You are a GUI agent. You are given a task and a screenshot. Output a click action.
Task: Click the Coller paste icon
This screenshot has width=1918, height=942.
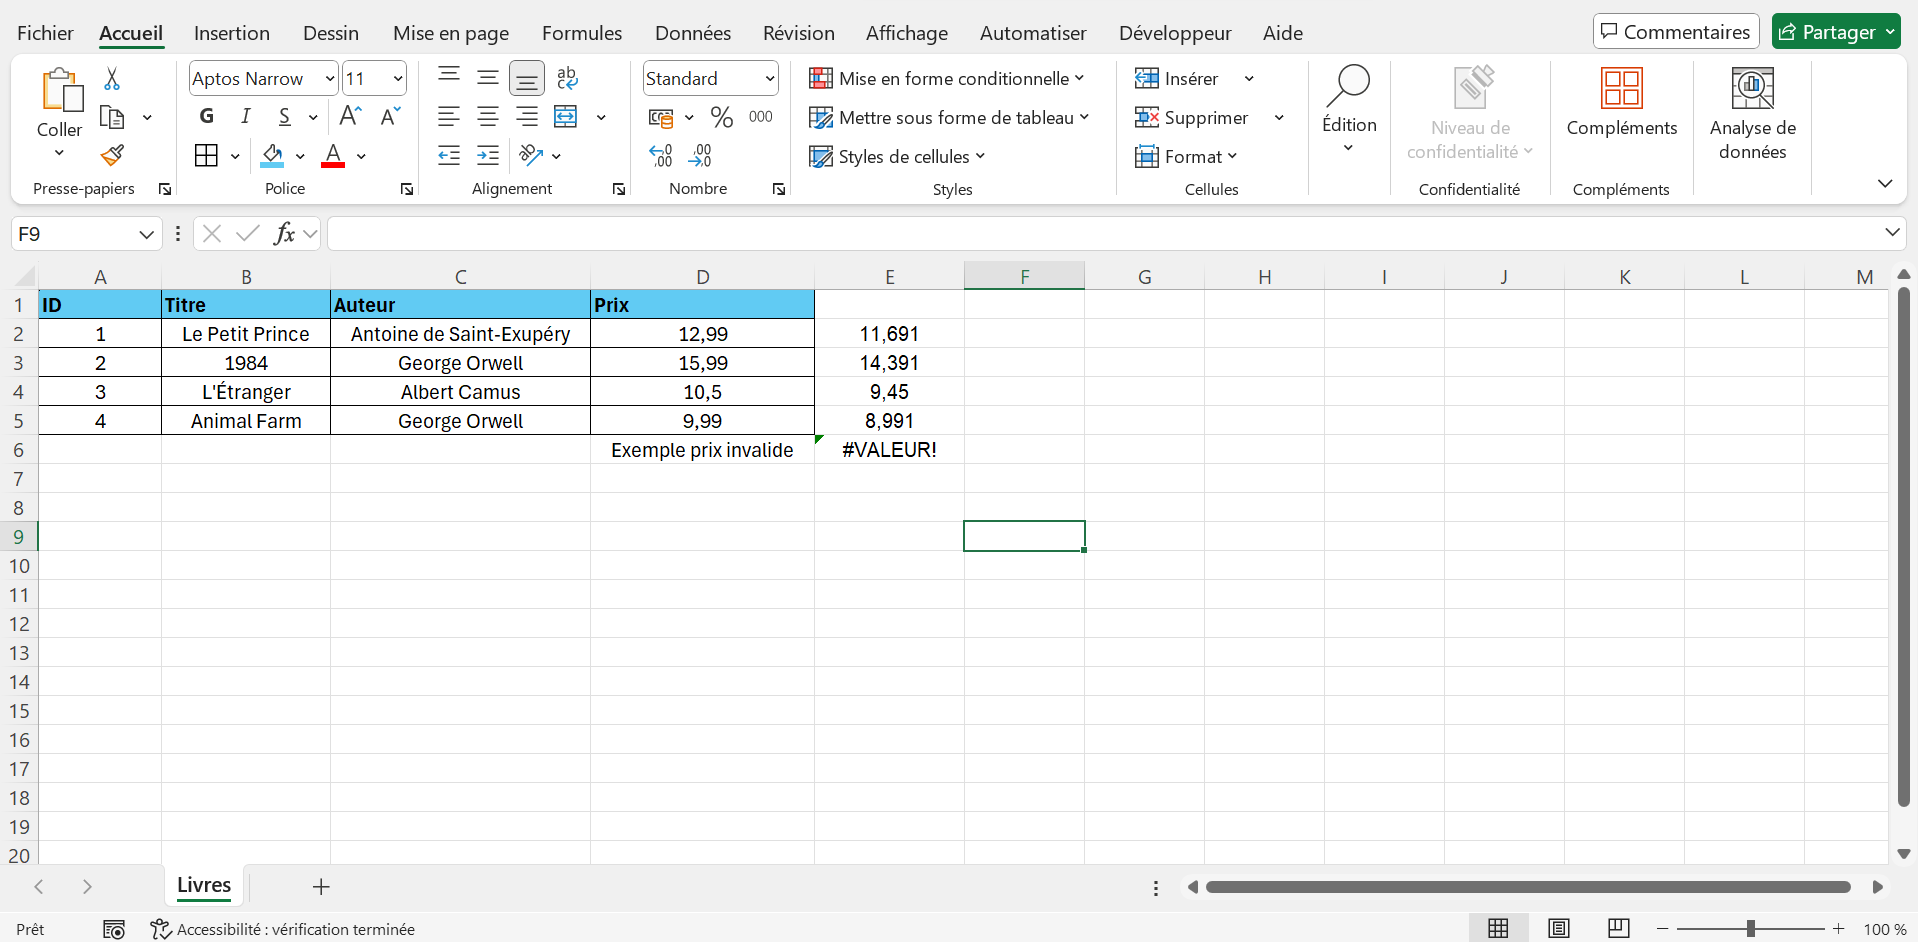point(62,89)
